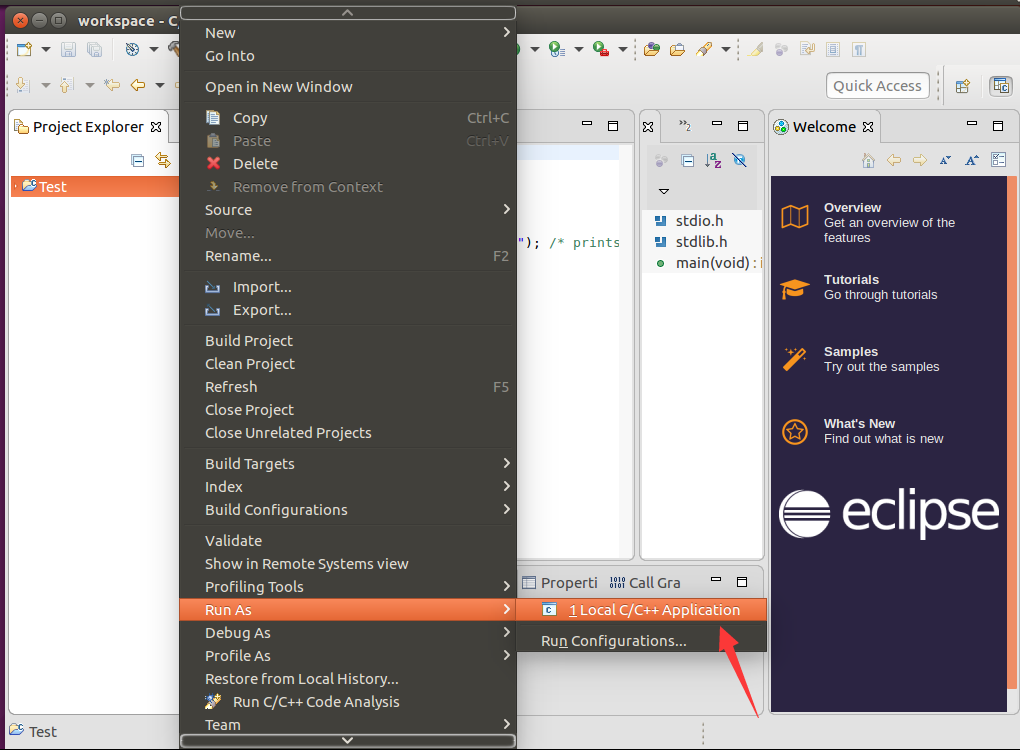Screen dimensions: 1020x750
Task: Switch to the Call Graph tab
Action: click(x=645, y=583)
